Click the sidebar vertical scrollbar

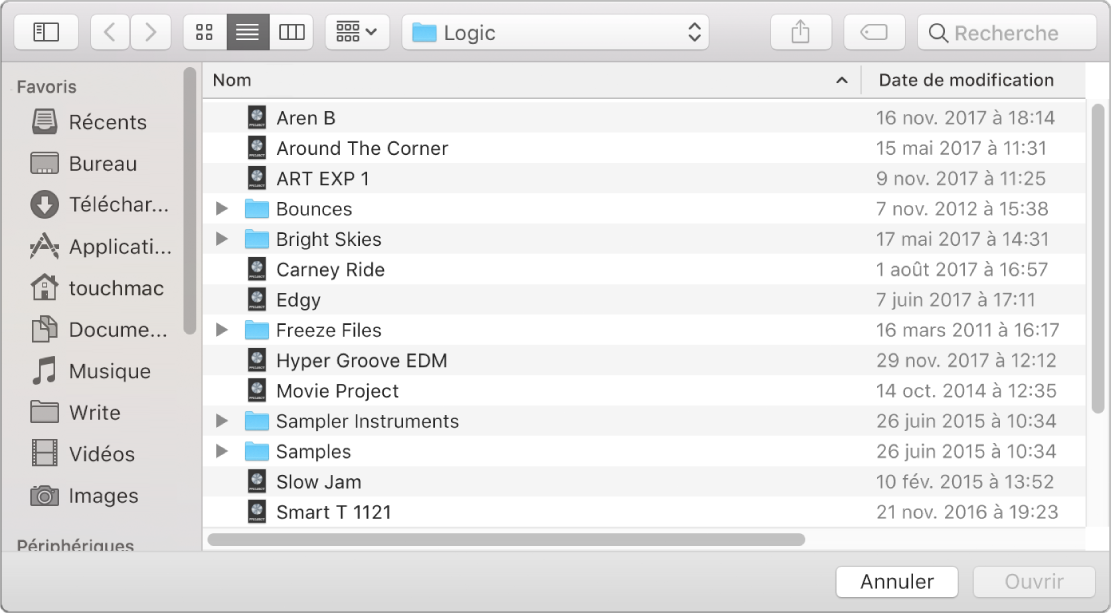pyautogui.click(x=189, y=201)
